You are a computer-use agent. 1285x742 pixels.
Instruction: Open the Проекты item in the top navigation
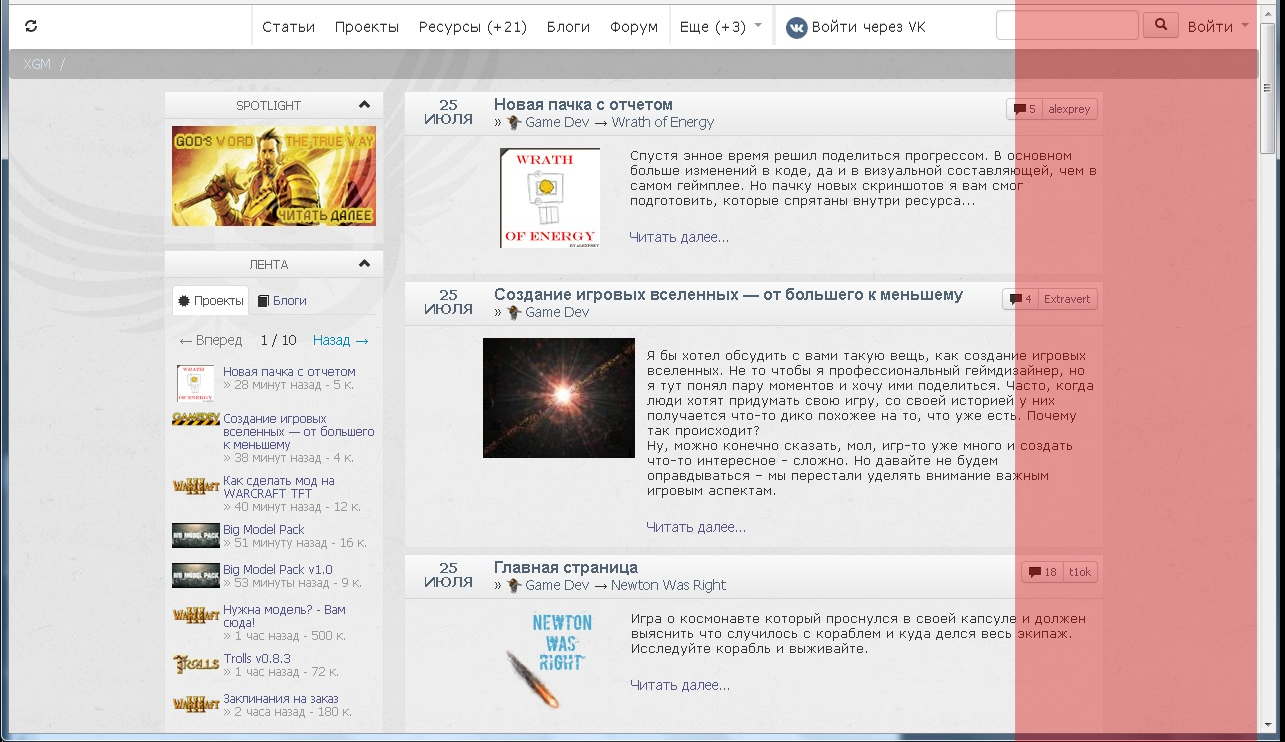click(367, 27)
